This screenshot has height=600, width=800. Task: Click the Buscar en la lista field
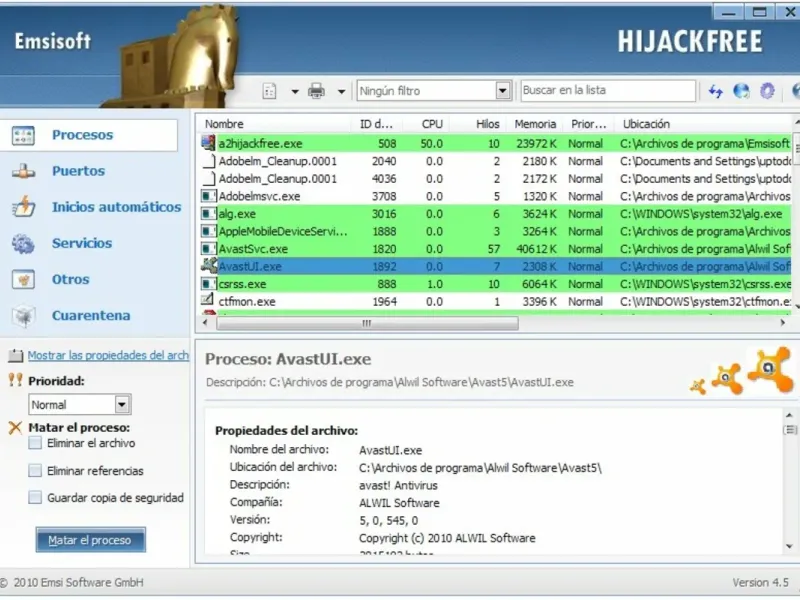[608, 90]
